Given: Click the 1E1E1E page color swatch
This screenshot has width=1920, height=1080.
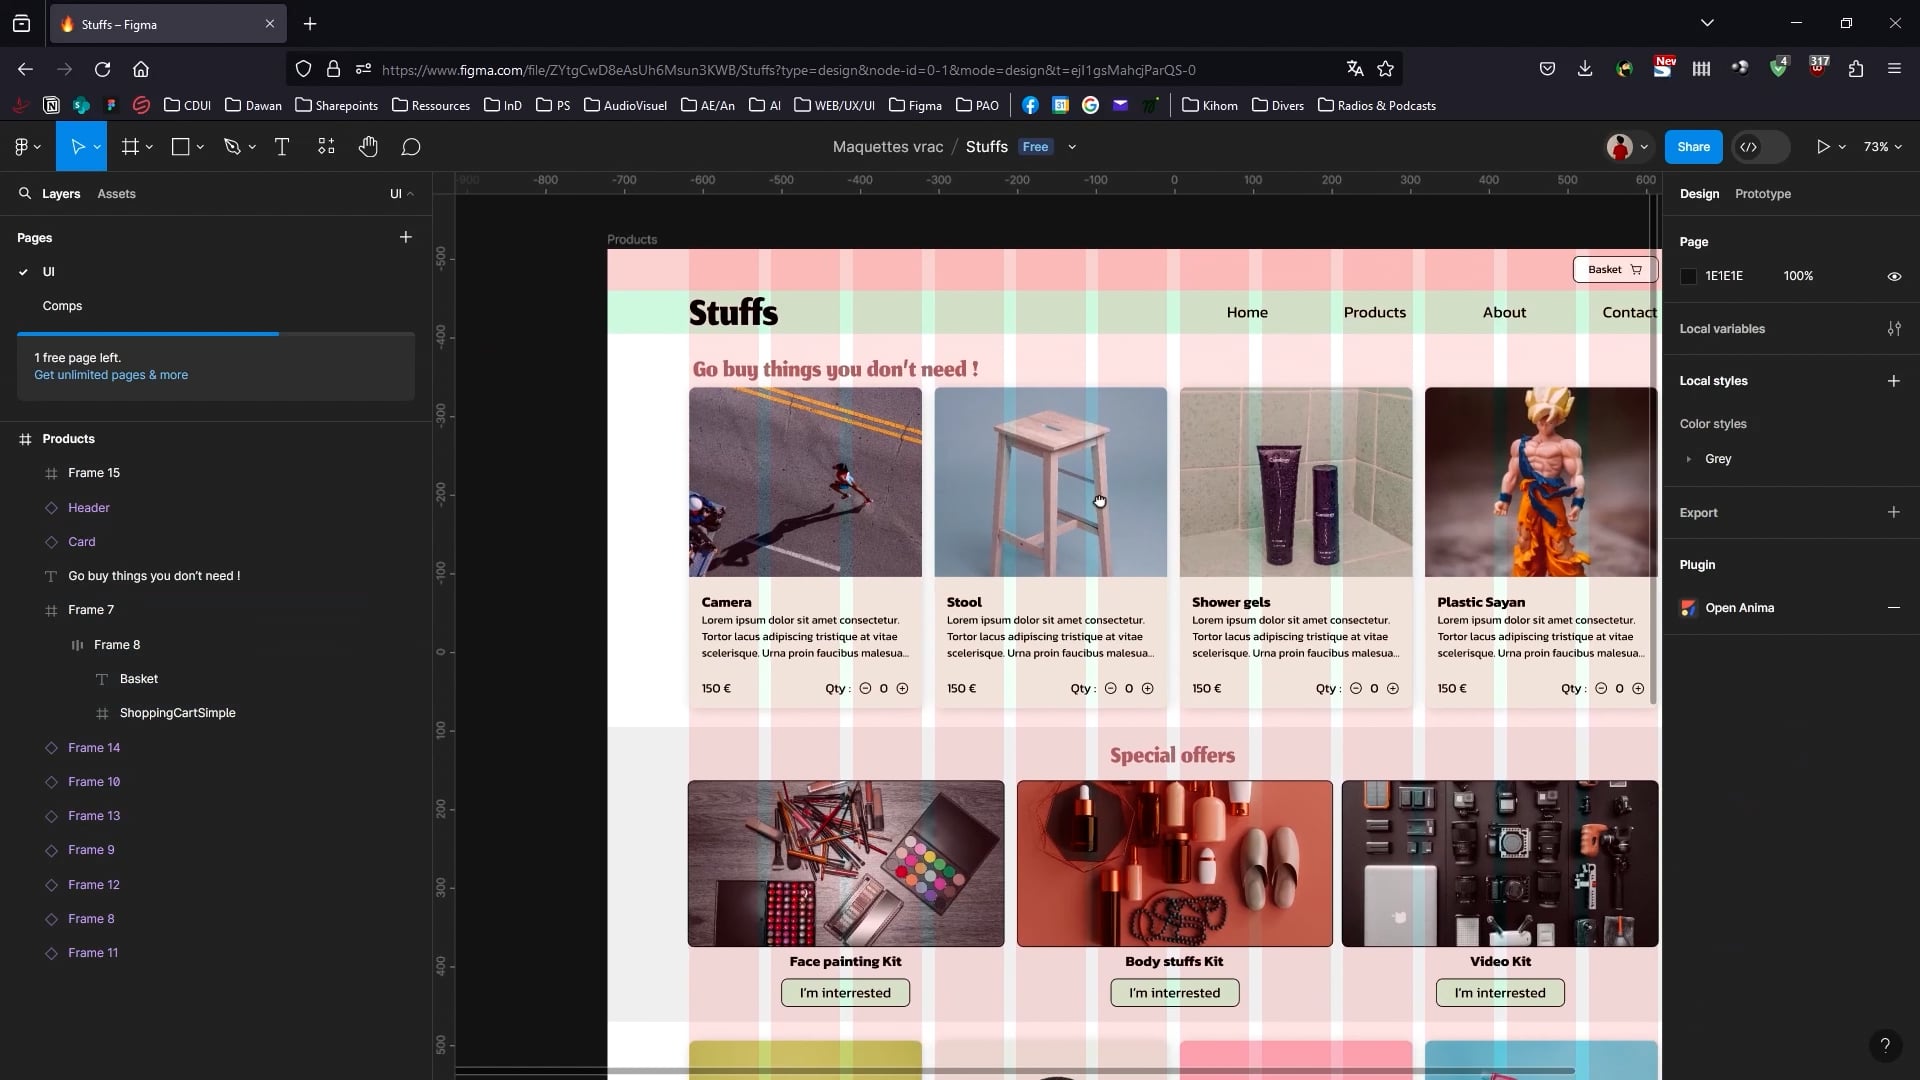Looking at the screenshot, I should pos(1689,276).
